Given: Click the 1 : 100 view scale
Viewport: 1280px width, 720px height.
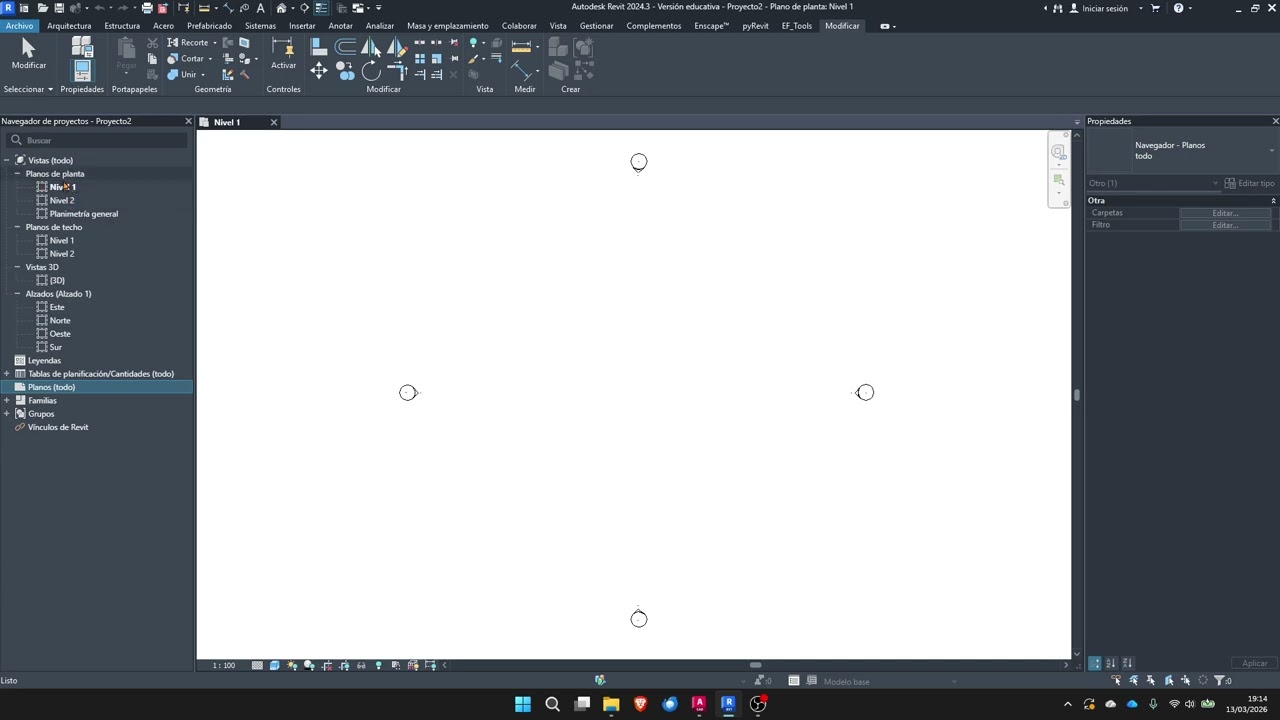Looking at the screenshot, I should (224, 665).
